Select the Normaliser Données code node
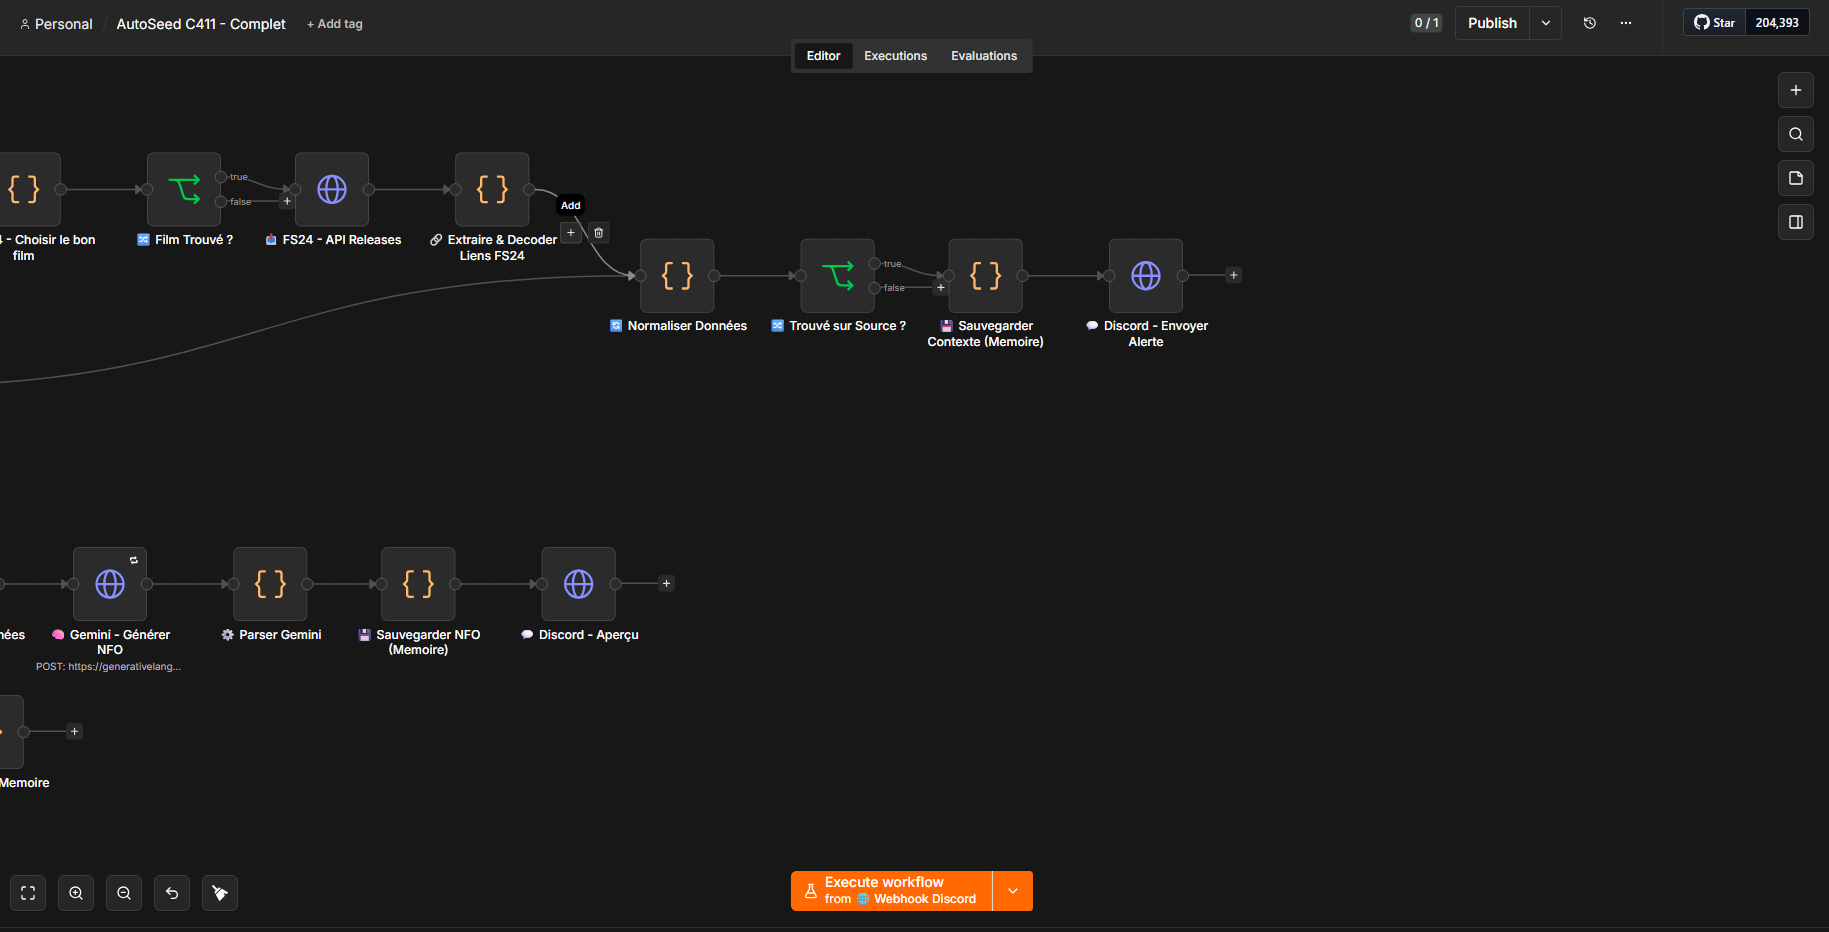Screen dimensions: 1829x932 point(677,275)
